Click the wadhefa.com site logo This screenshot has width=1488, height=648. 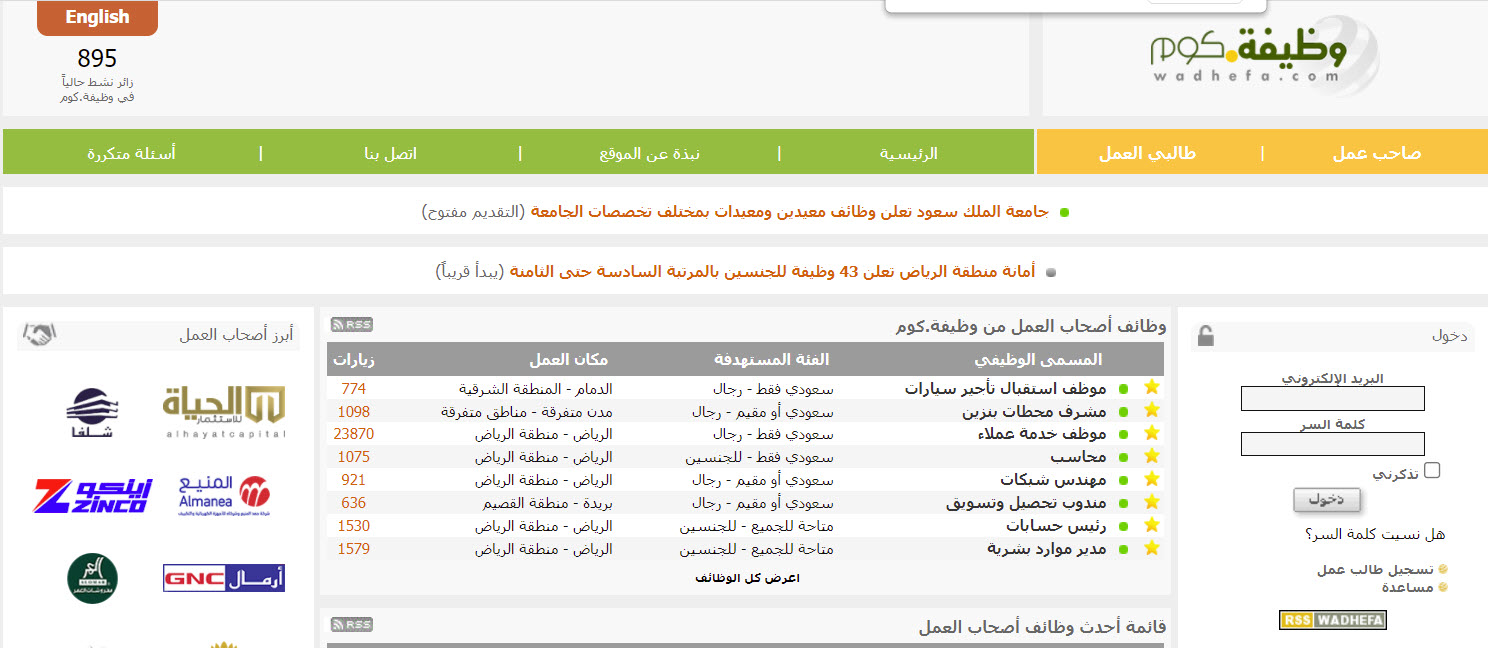click(1264, 55)
